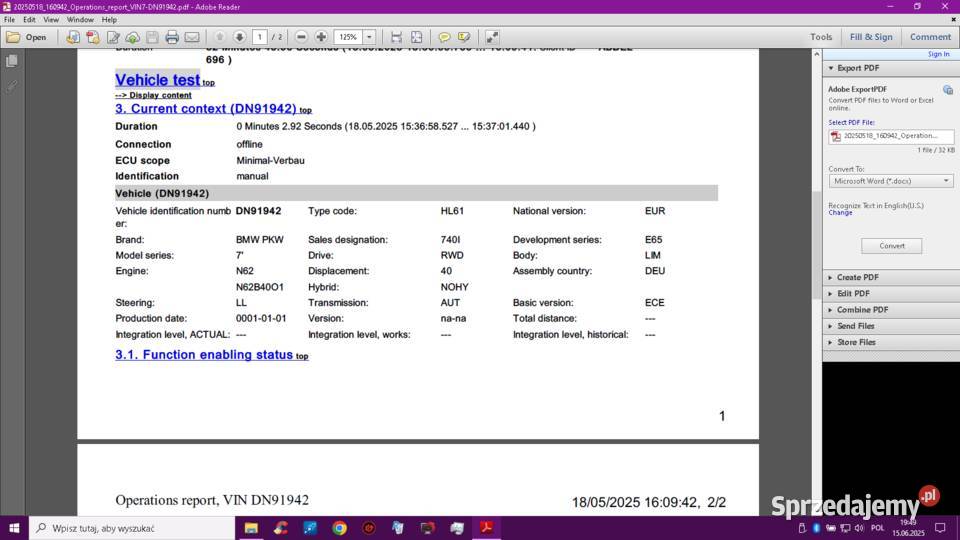Viewport: 960px width, 540px height.
Task: Click the fit one full page icon
Action: click(416, 37)
